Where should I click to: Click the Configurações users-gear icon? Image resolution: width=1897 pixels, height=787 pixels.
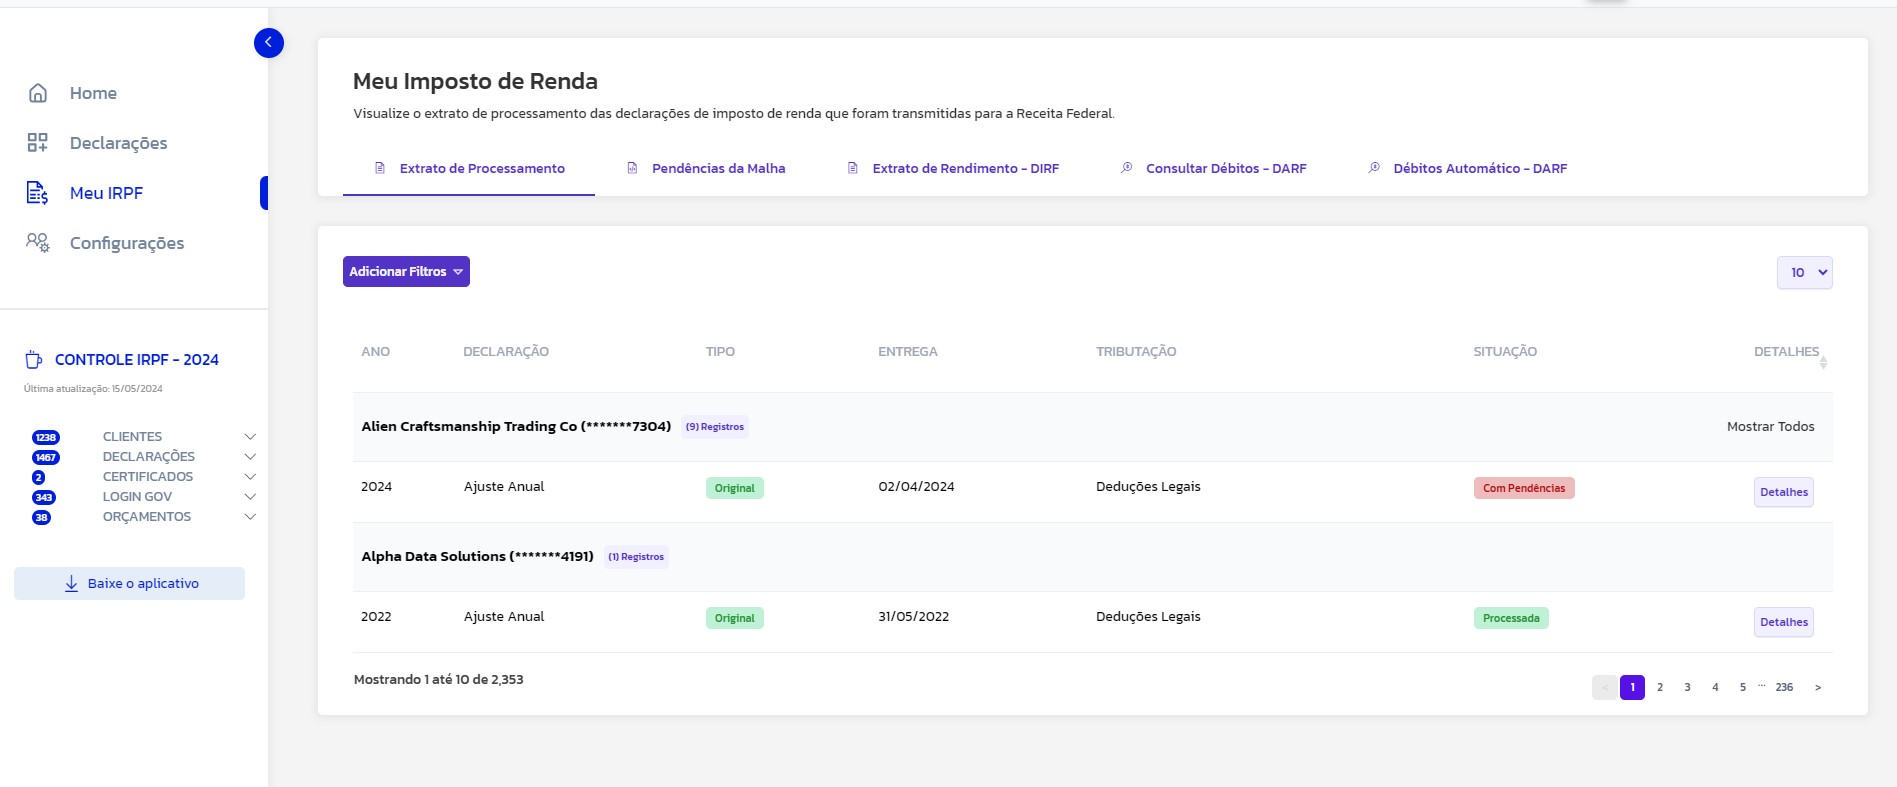[38, 243]
